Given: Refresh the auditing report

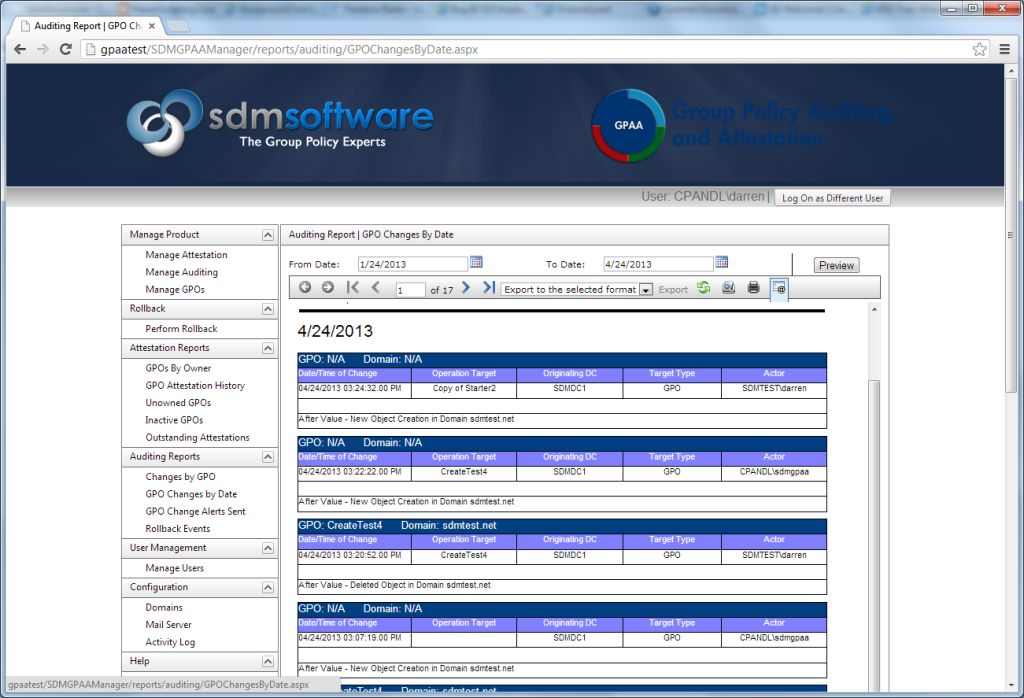Looking at the screenshot, I should (x=702, y=286).
